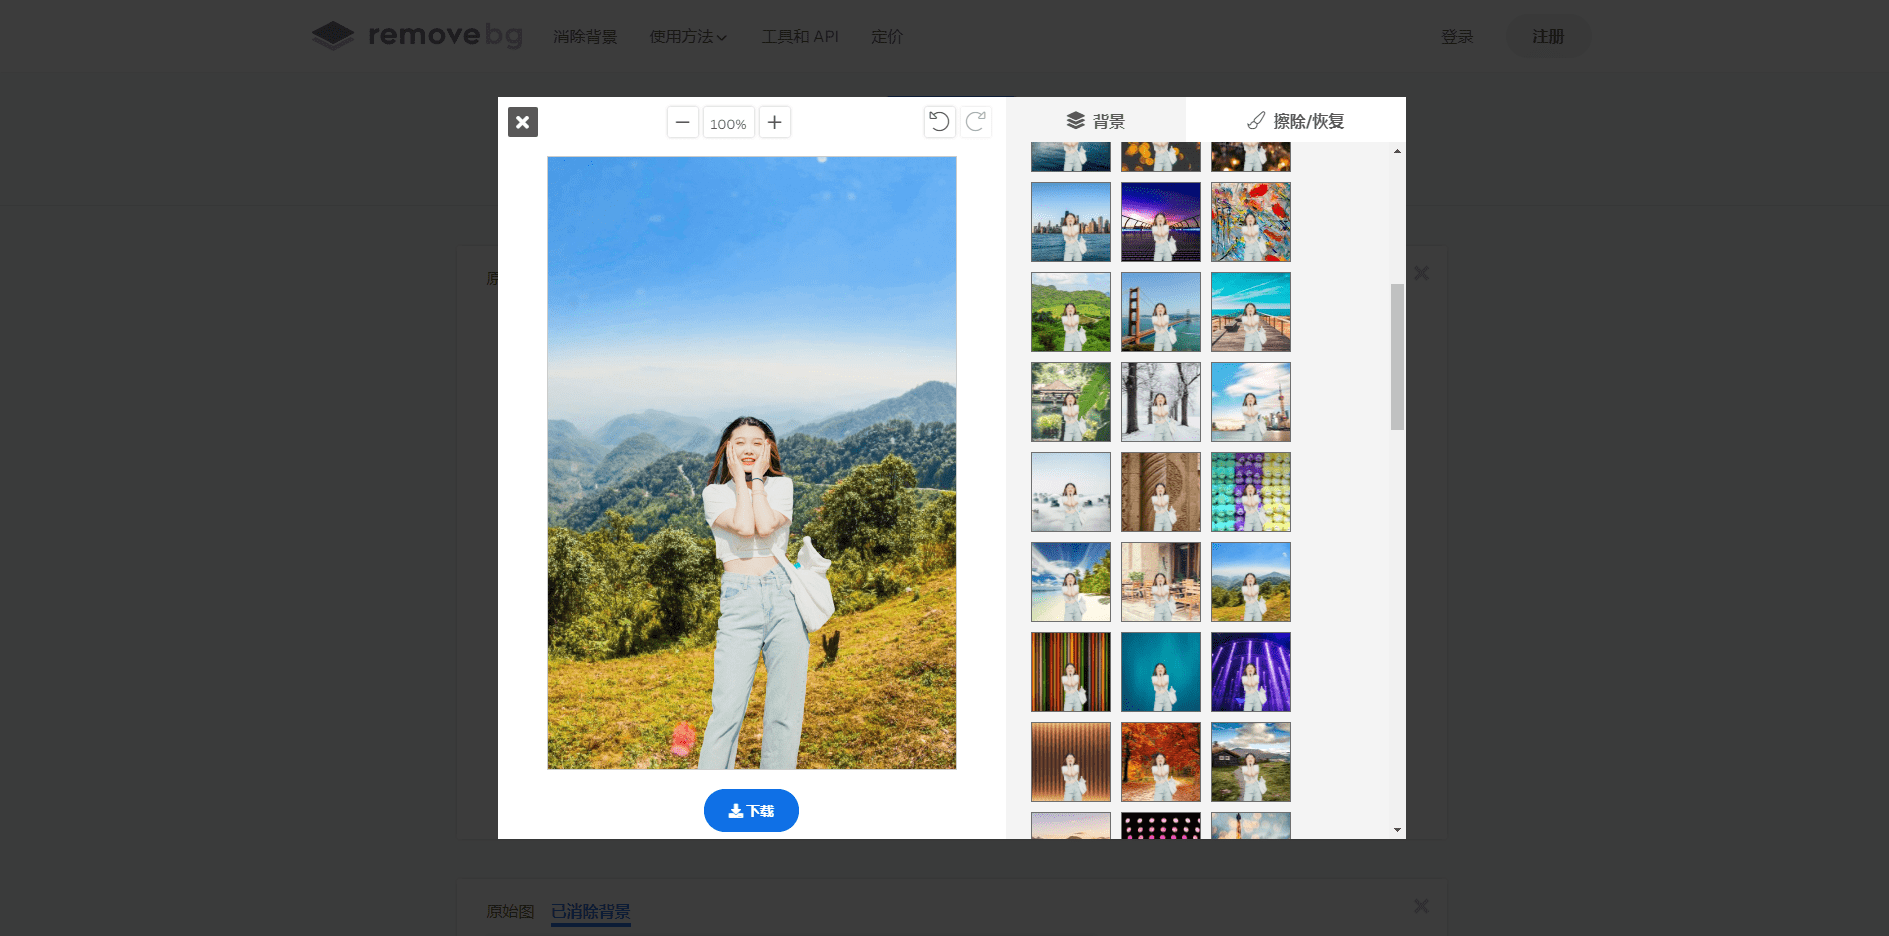
Task: Select the tropical beach palm background
Action: pos(1071,582)
